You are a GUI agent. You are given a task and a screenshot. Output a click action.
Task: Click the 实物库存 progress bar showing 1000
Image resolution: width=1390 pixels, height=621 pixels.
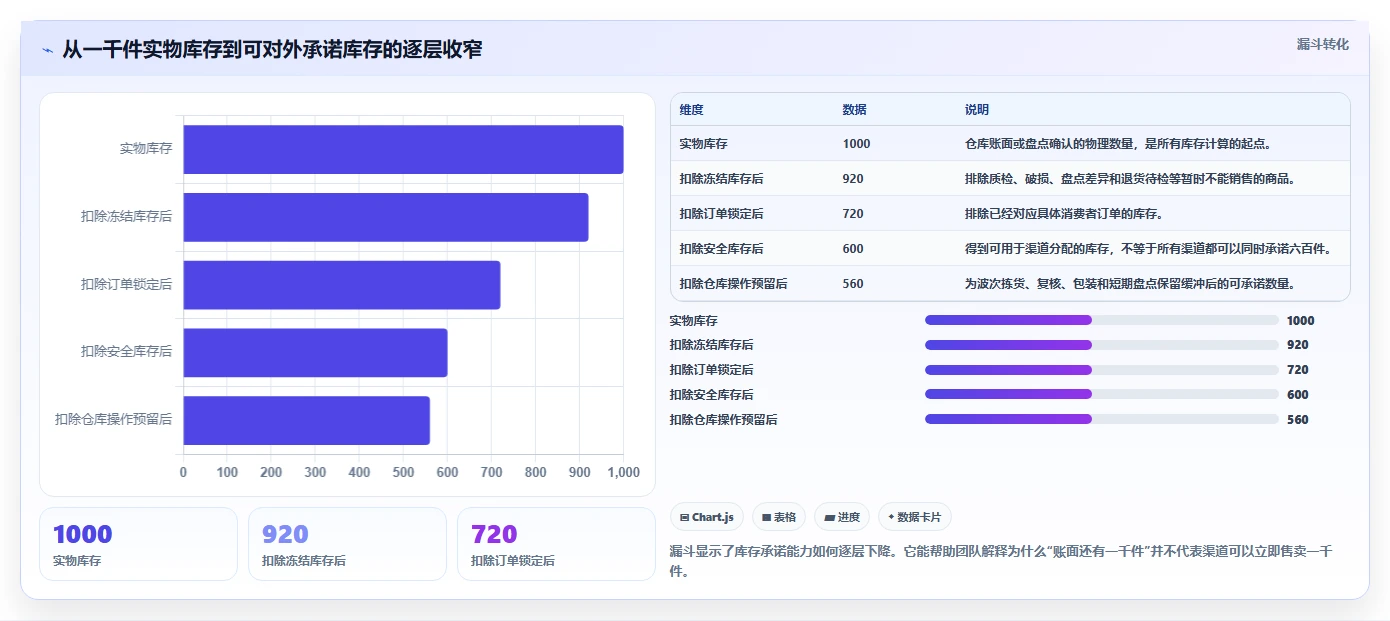[x=1102, y=320]
